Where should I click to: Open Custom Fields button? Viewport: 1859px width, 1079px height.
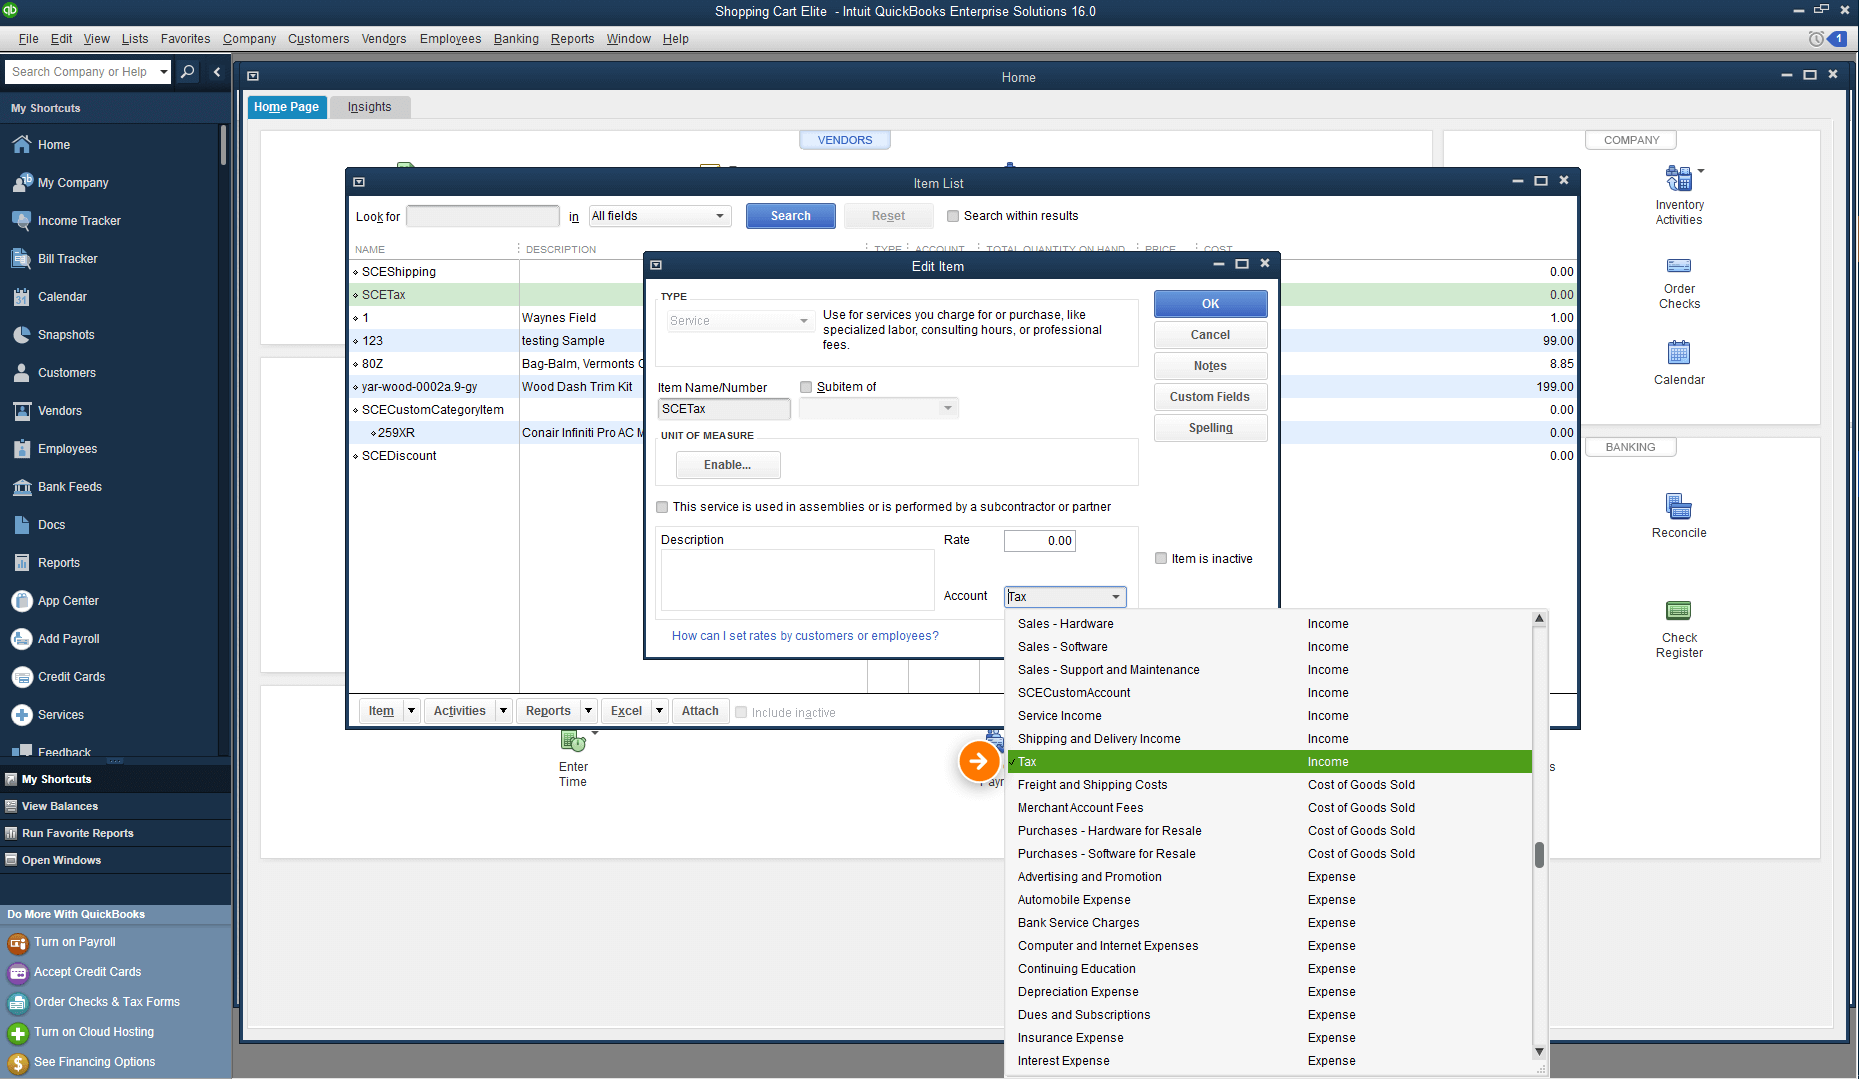point(1210,397)
